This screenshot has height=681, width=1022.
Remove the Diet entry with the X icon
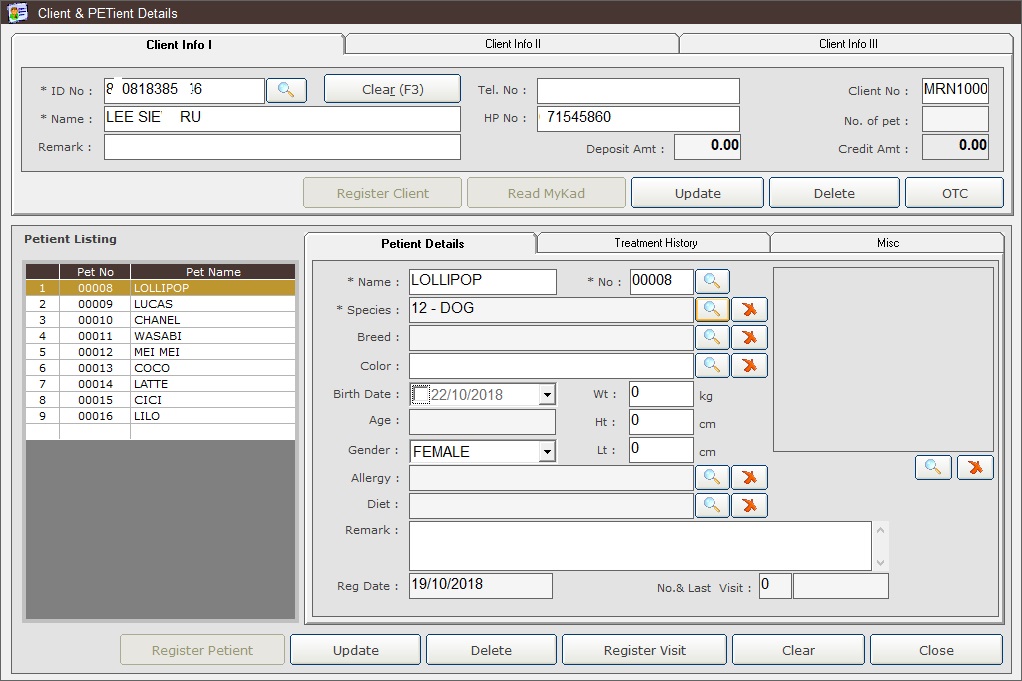click(x=749, y=506)
